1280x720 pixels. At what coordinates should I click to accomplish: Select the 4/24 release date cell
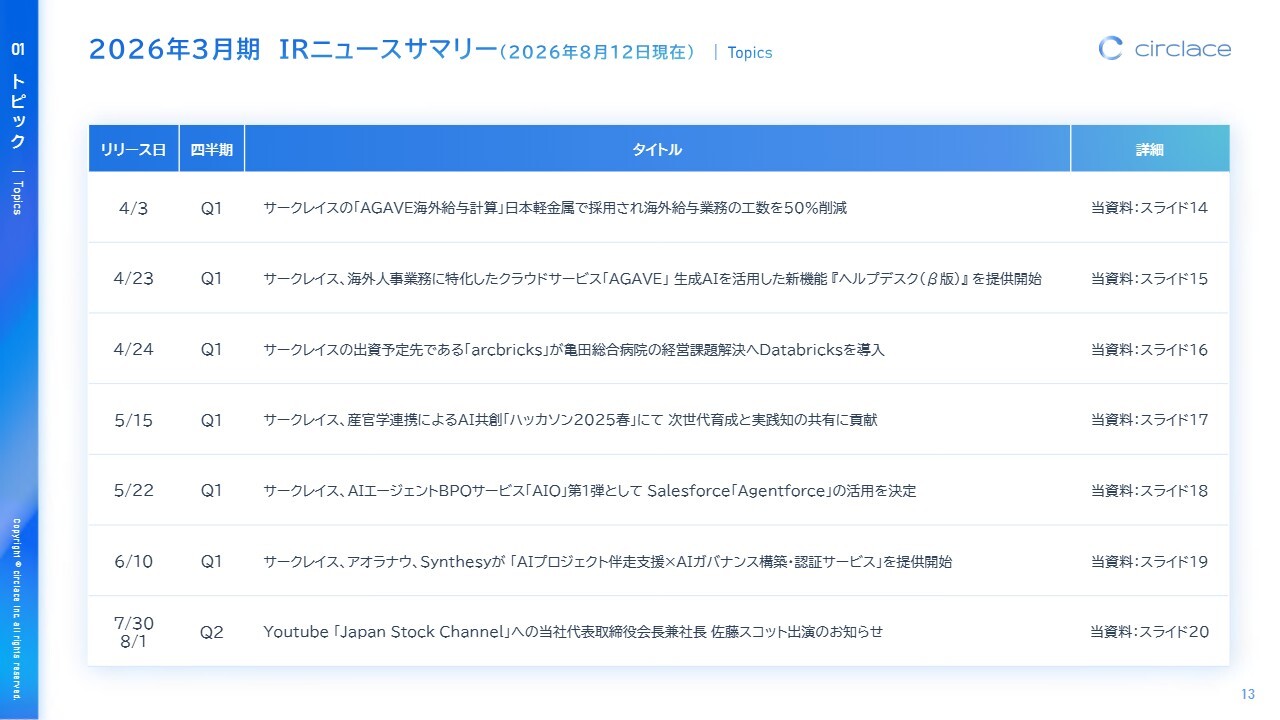(x=133, y=349)
